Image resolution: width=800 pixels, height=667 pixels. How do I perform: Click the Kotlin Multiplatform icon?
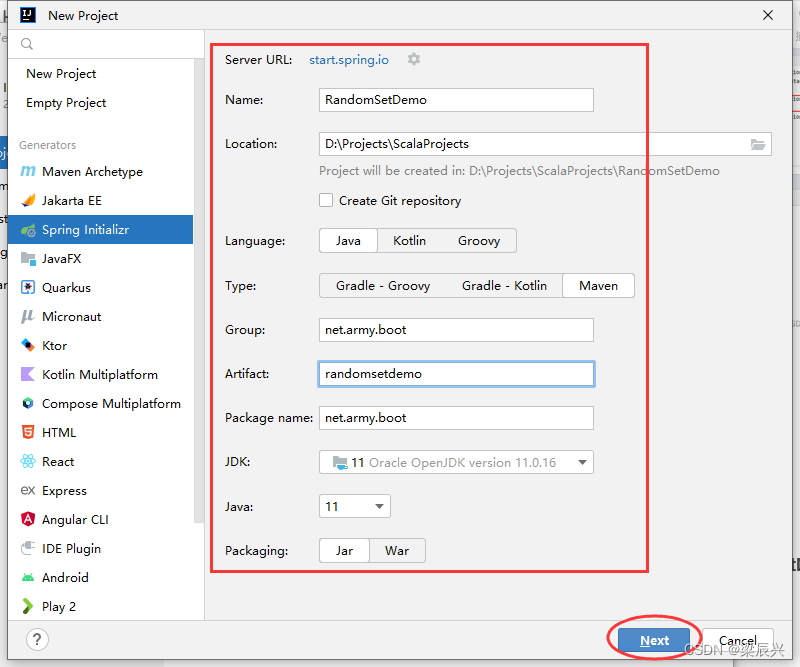coord(28,375)
